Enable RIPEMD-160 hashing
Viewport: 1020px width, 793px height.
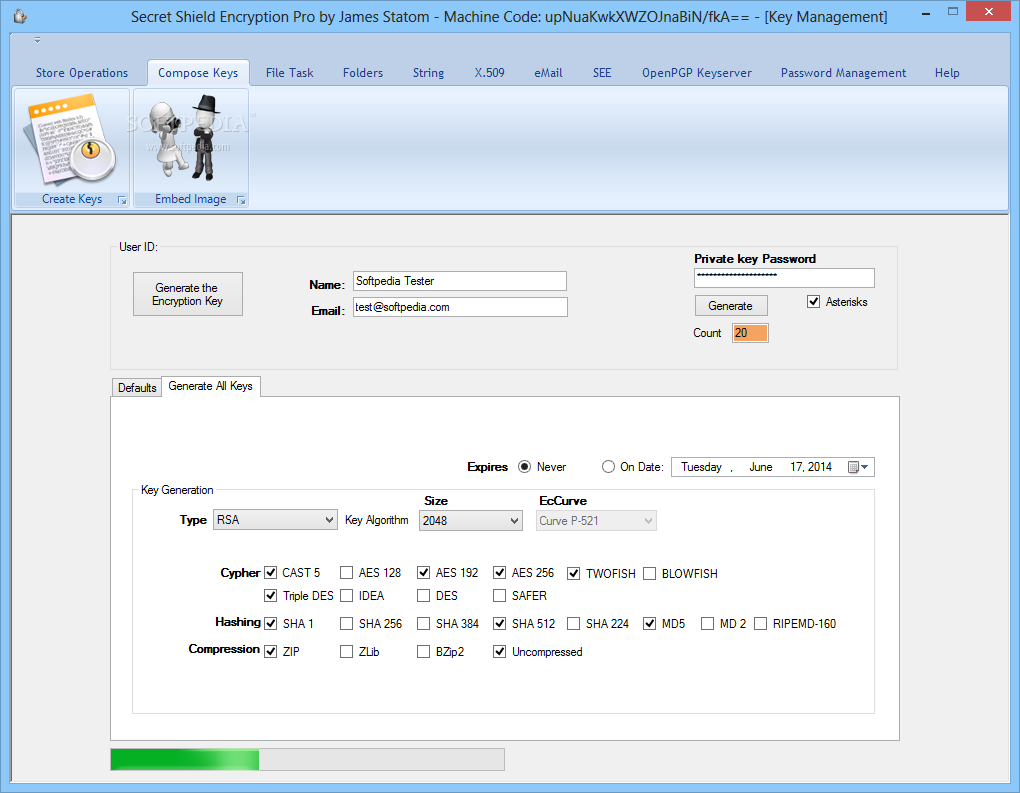(760, 624)
